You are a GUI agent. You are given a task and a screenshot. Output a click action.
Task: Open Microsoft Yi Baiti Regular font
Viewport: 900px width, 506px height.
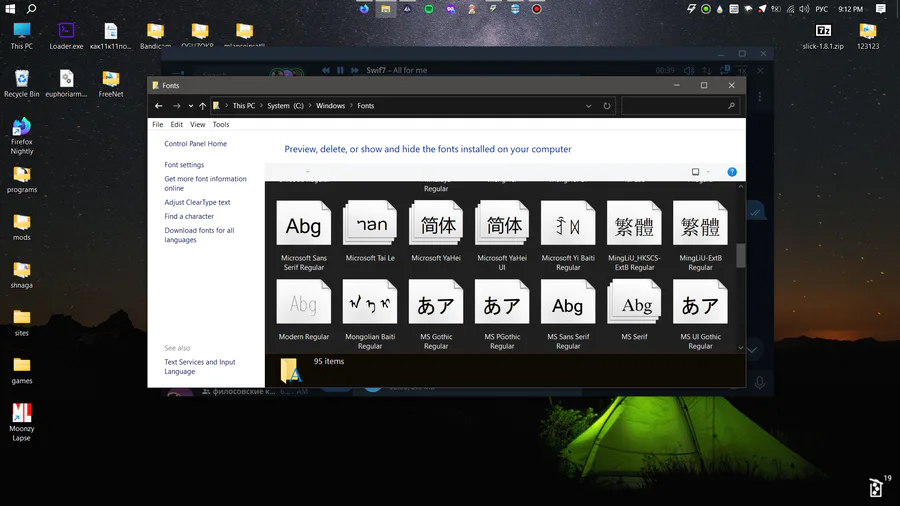568,236
